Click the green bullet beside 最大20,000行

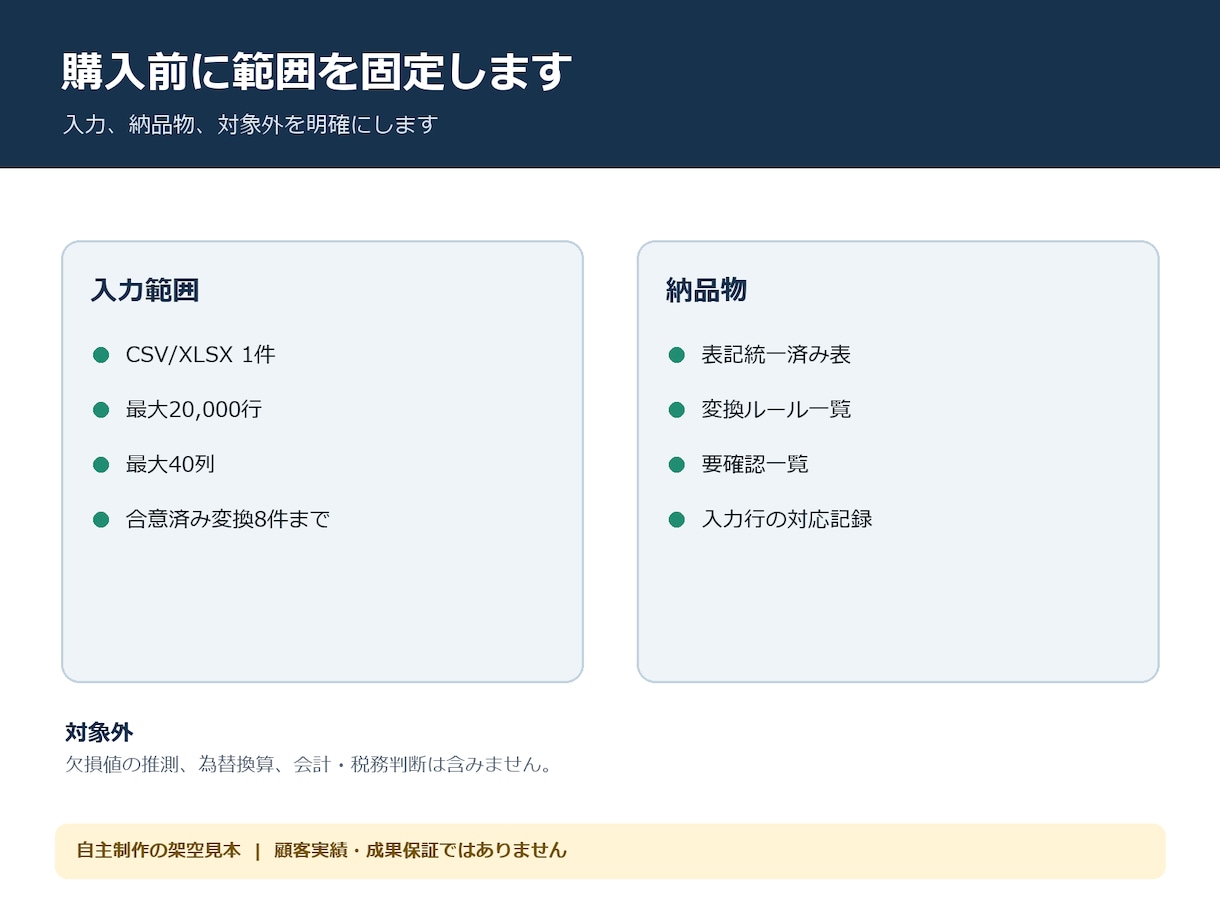click(x=101, y=409)
